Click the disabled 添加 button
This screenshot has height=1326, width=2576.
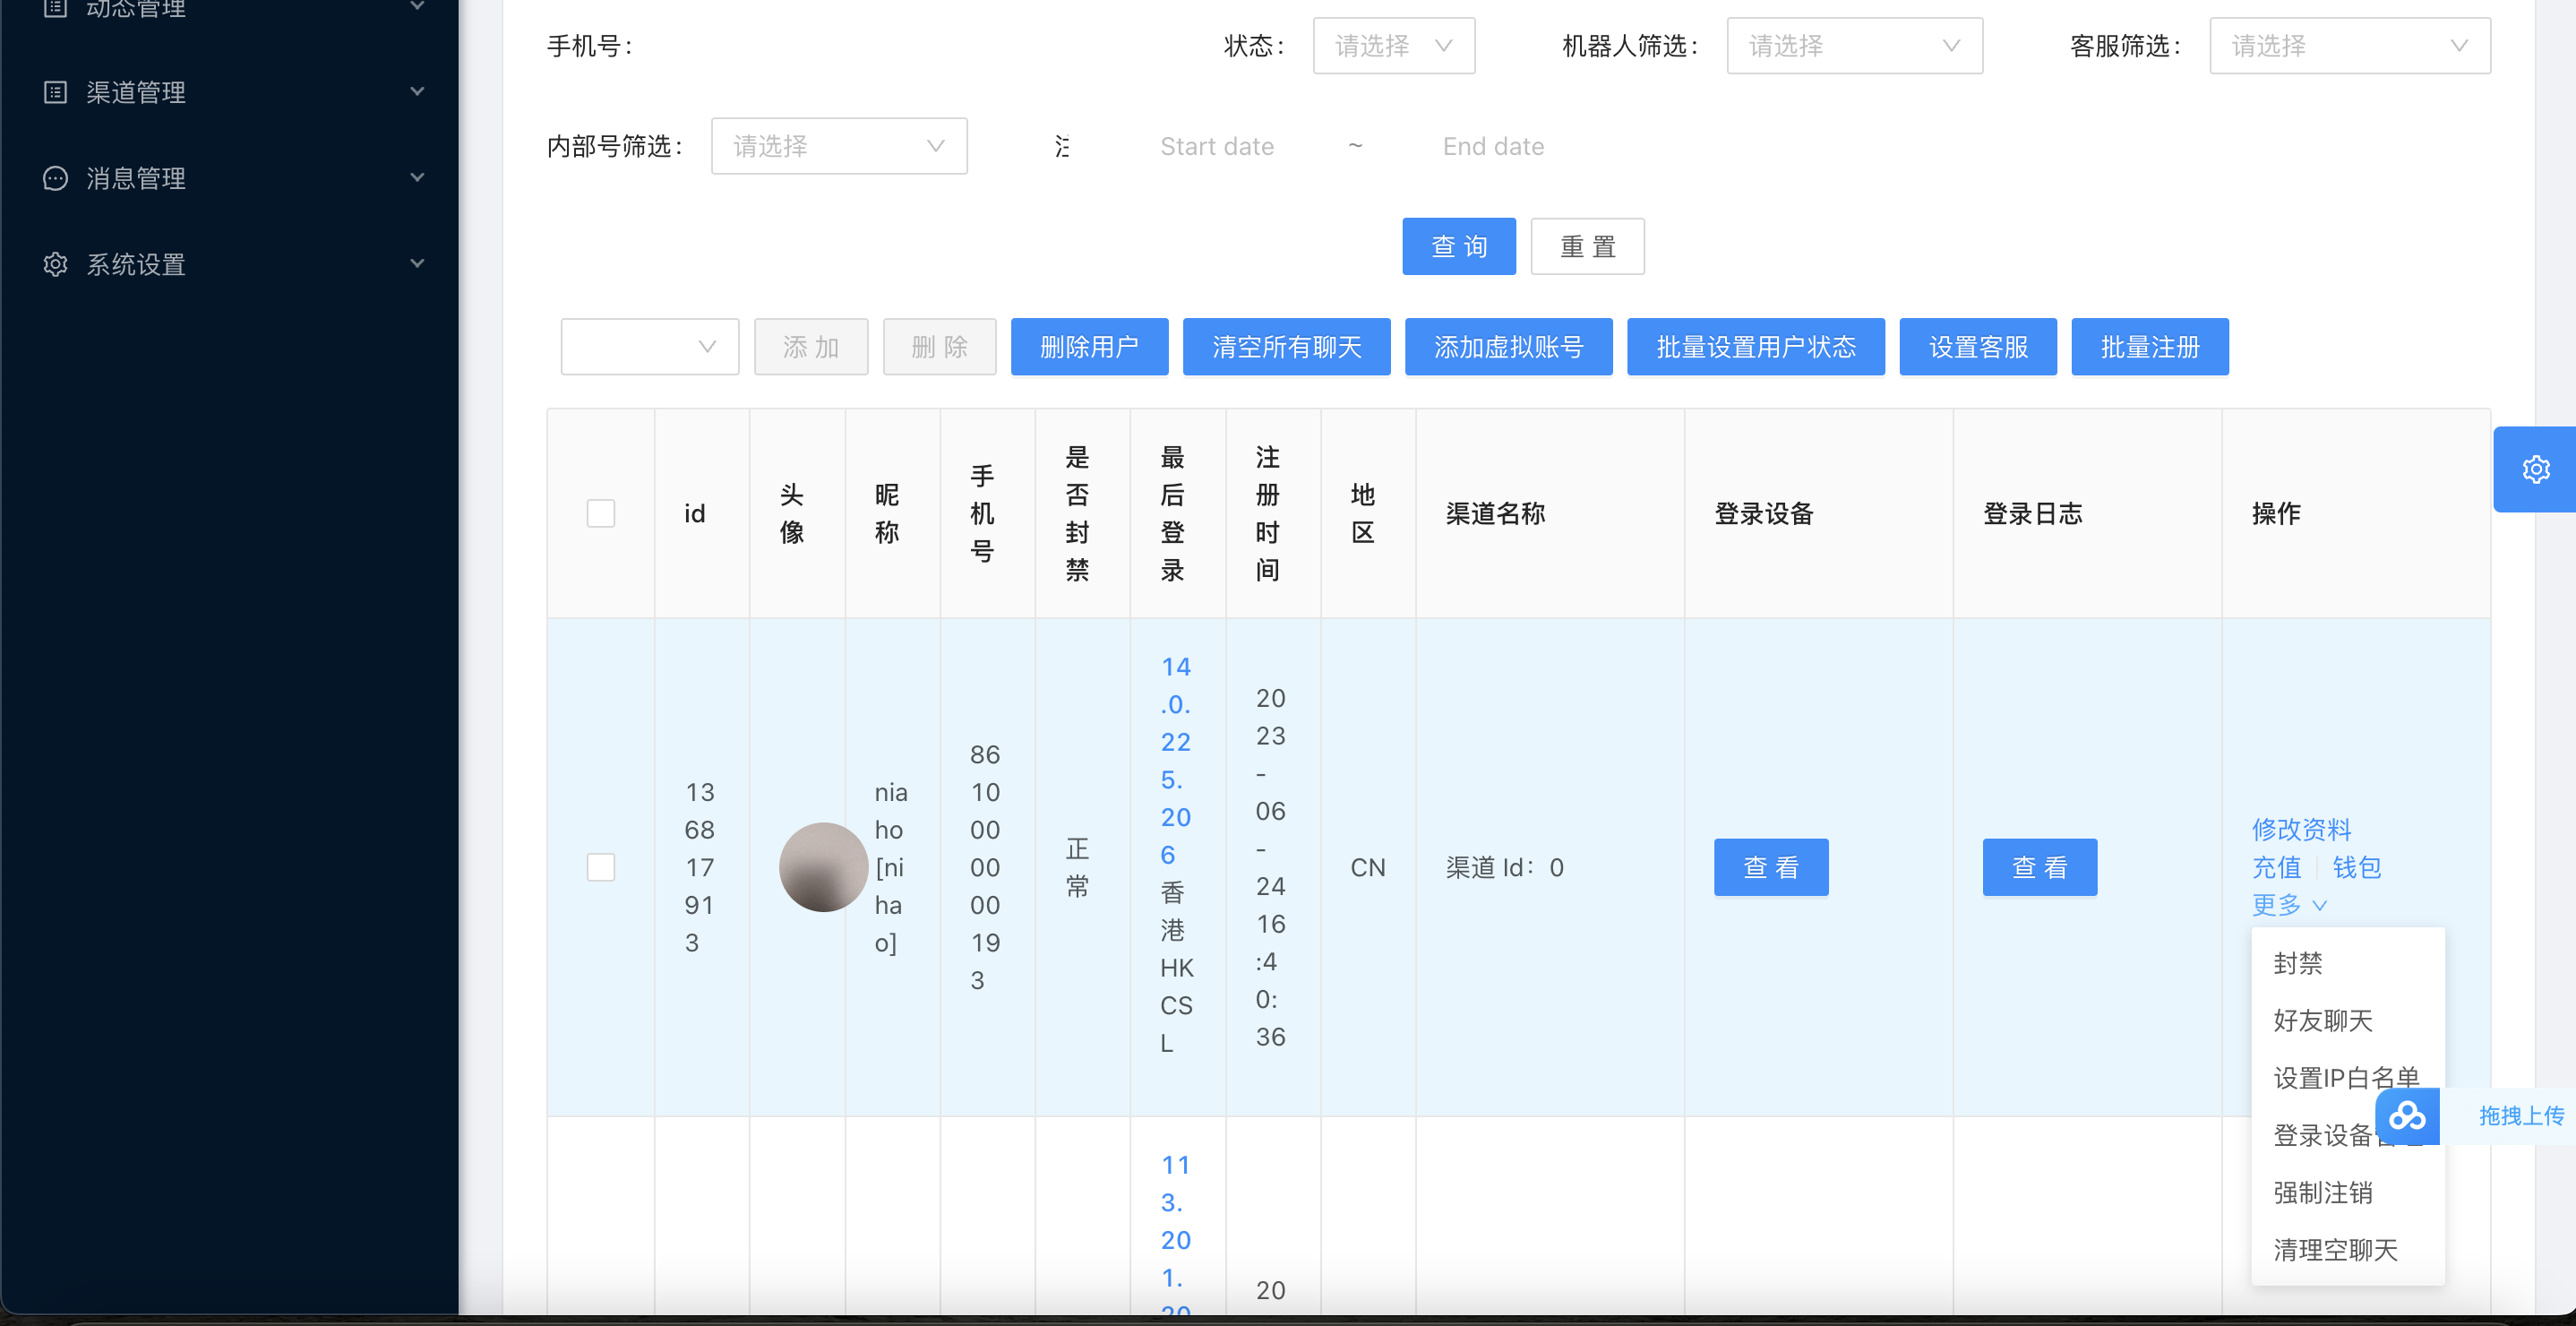click(811, 347)
